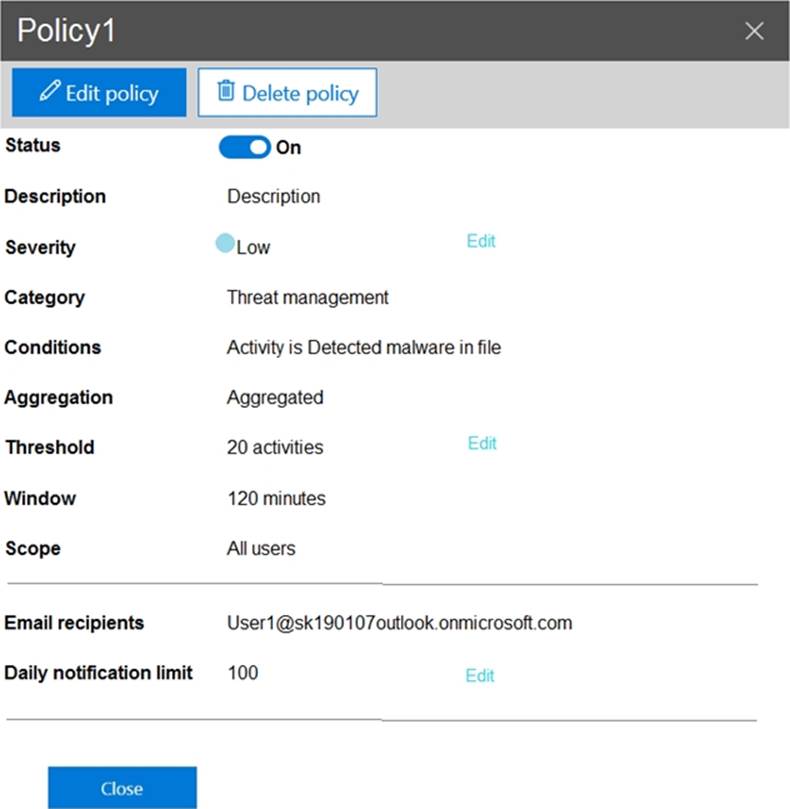Select the User1 email recipient address
The image size is (790, 809).
pos(399,622)
